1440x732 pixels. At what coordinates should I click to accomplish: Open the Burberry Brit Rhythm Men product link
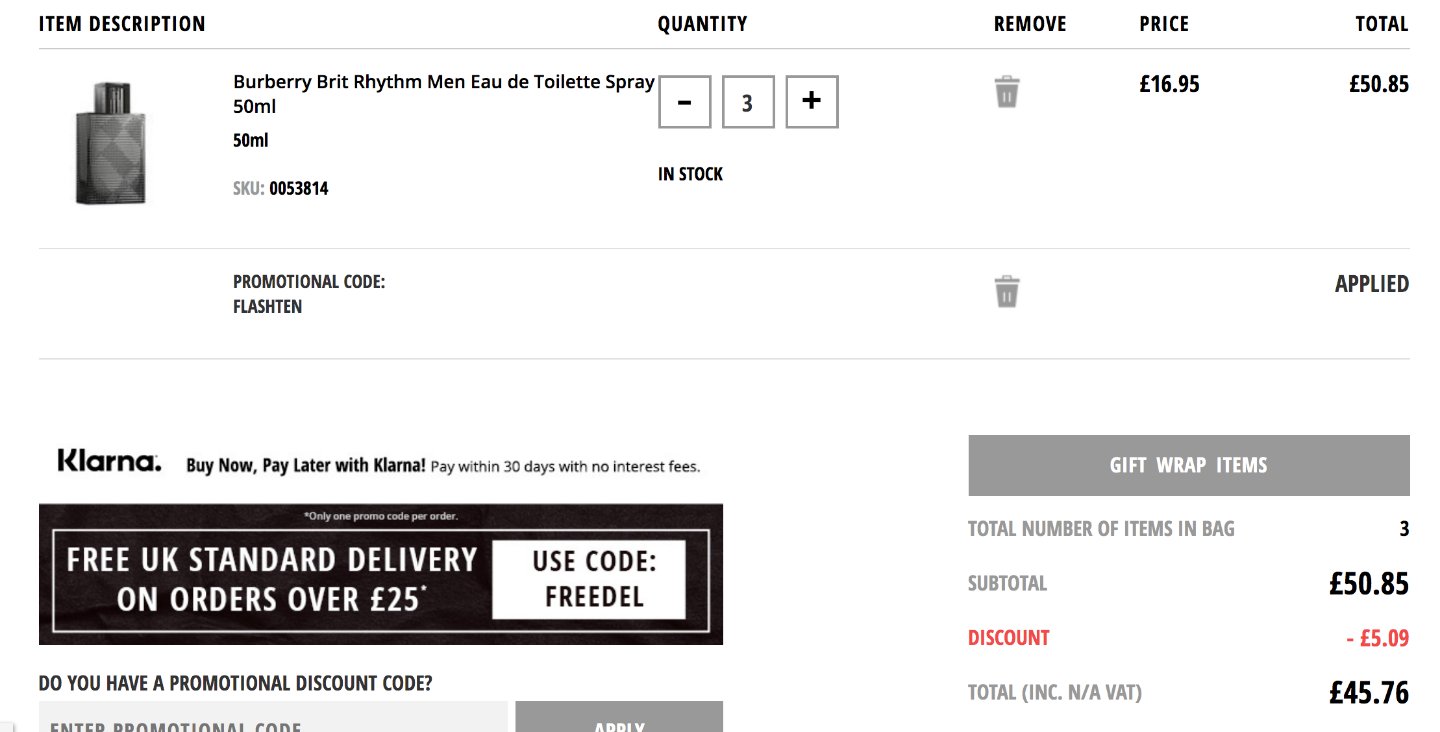[x=444, y=94]
